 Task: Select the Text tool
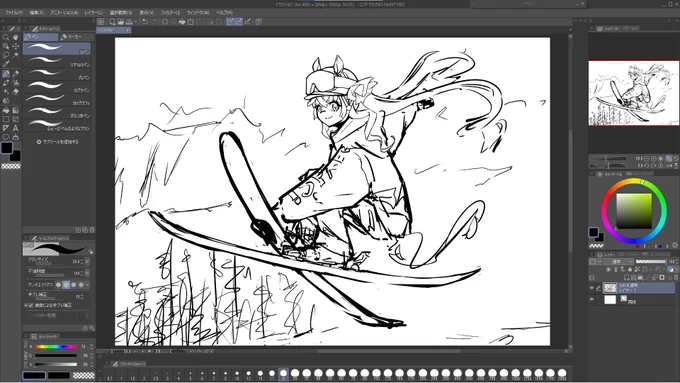16,128
